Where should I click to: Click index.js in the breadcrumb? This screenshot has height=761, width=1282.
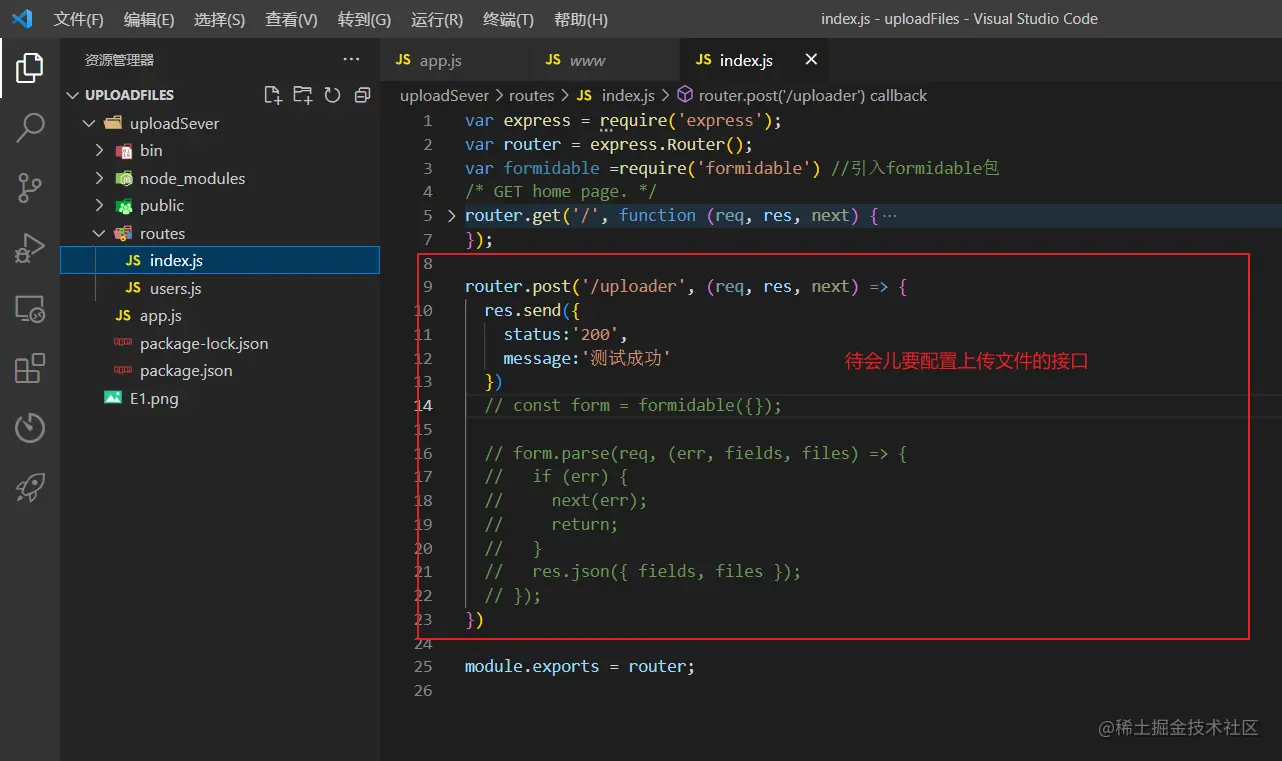[x=628, y=95]
